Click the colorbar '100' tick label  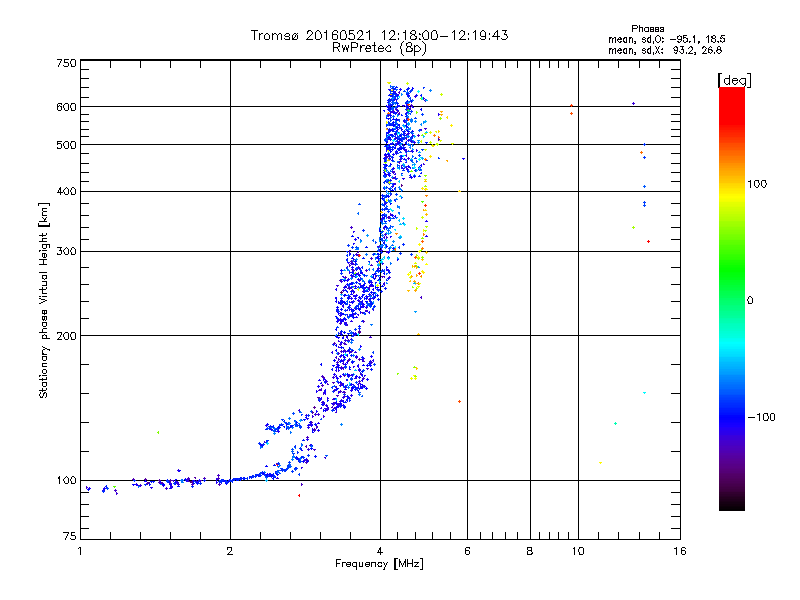[757, 184]
